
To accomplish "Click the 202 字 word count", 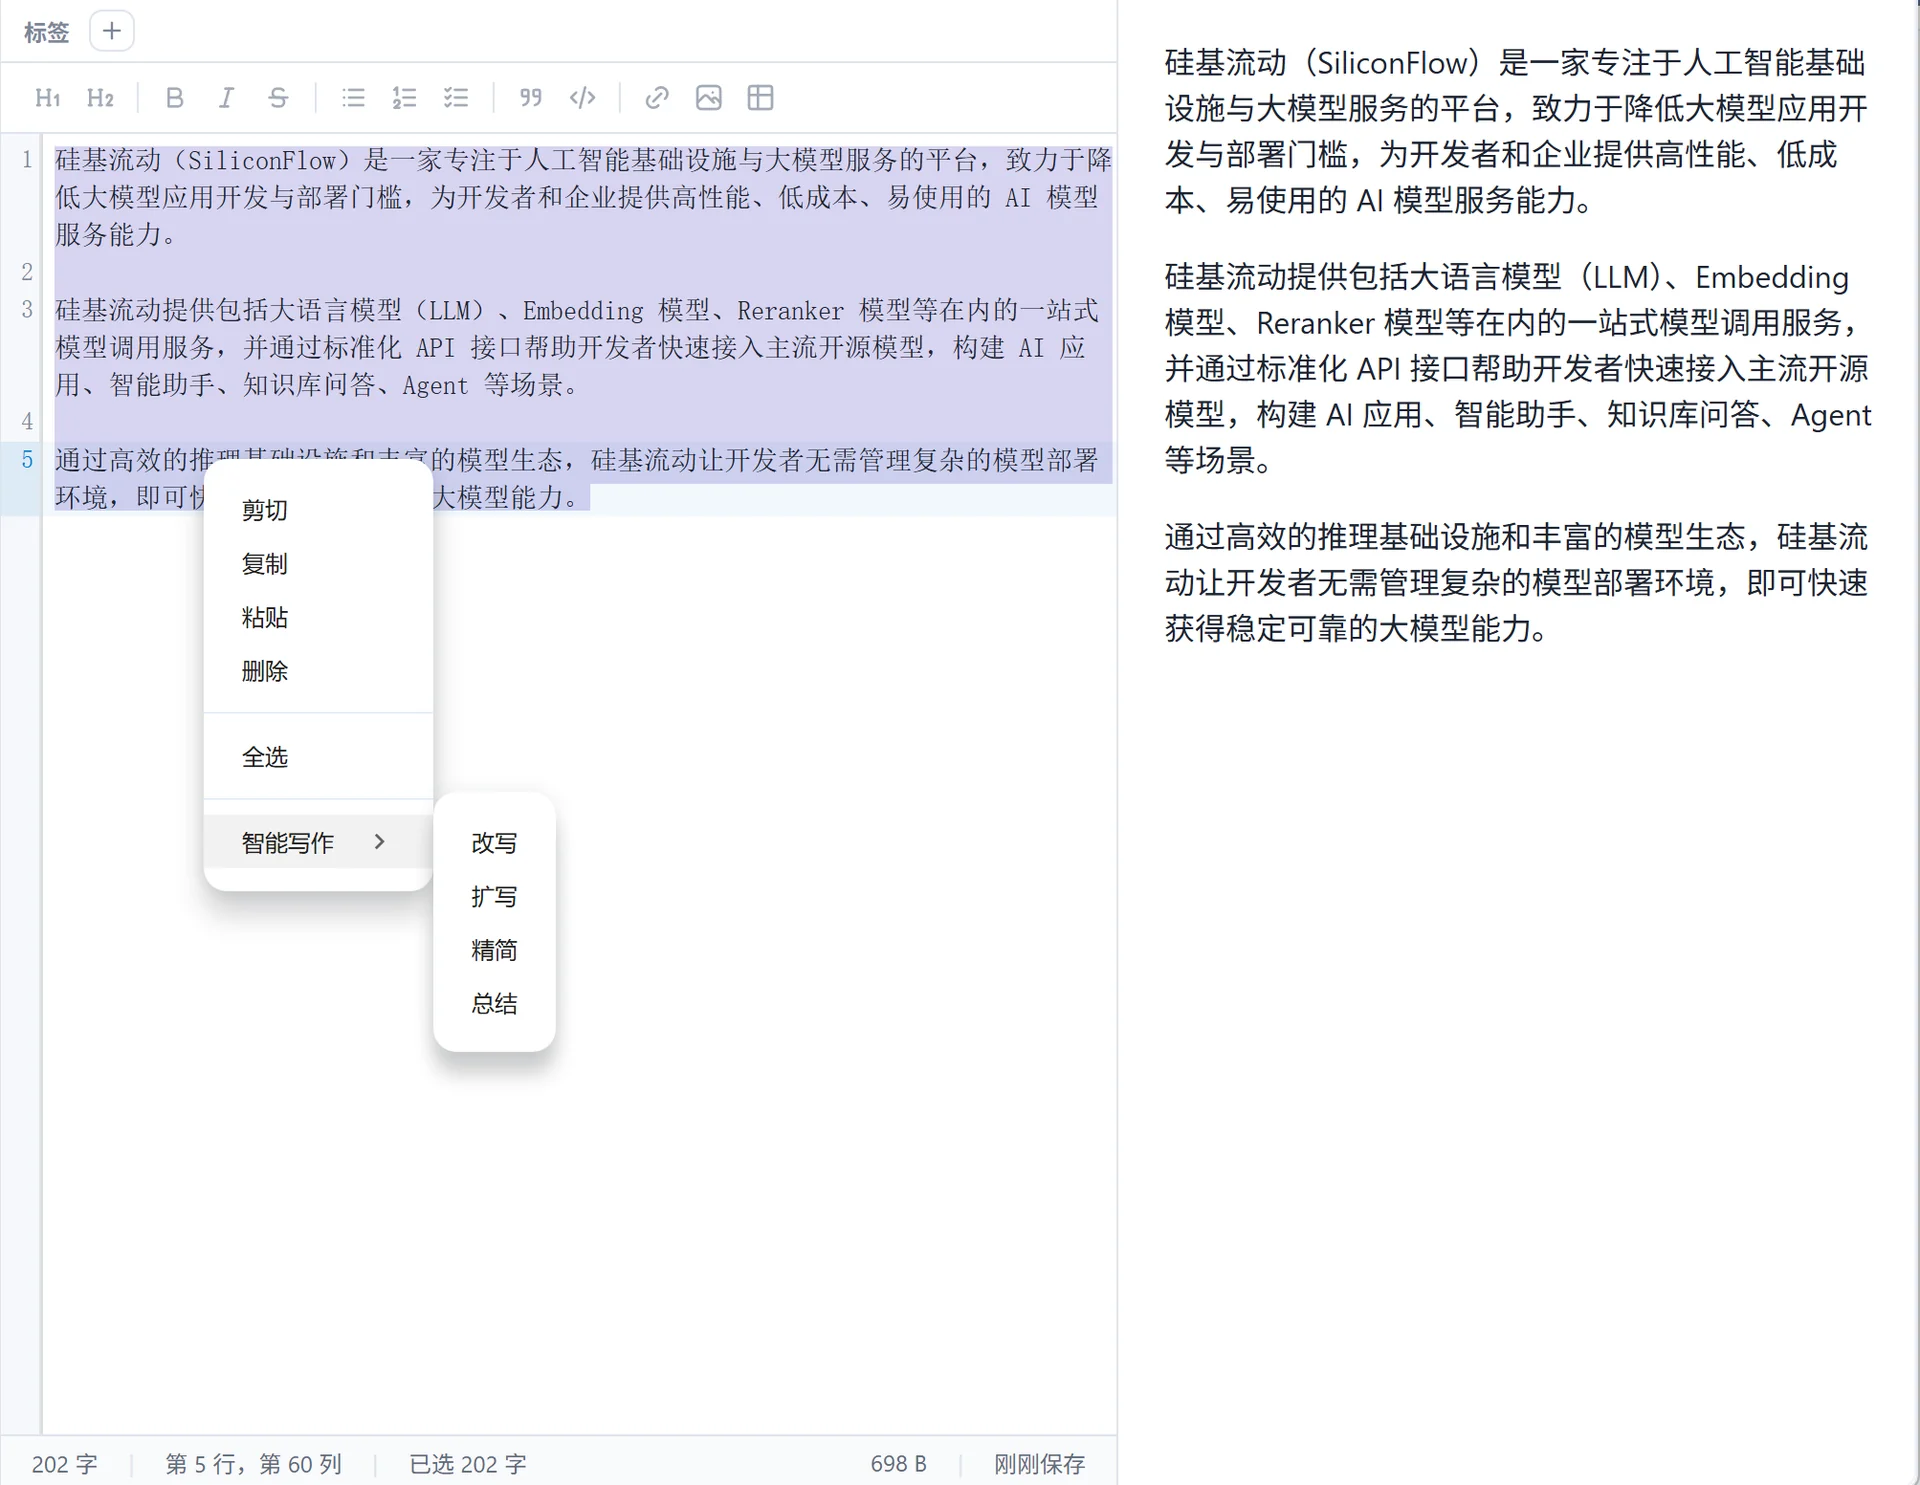I will pyautogui.click(x=64, y=1464).
